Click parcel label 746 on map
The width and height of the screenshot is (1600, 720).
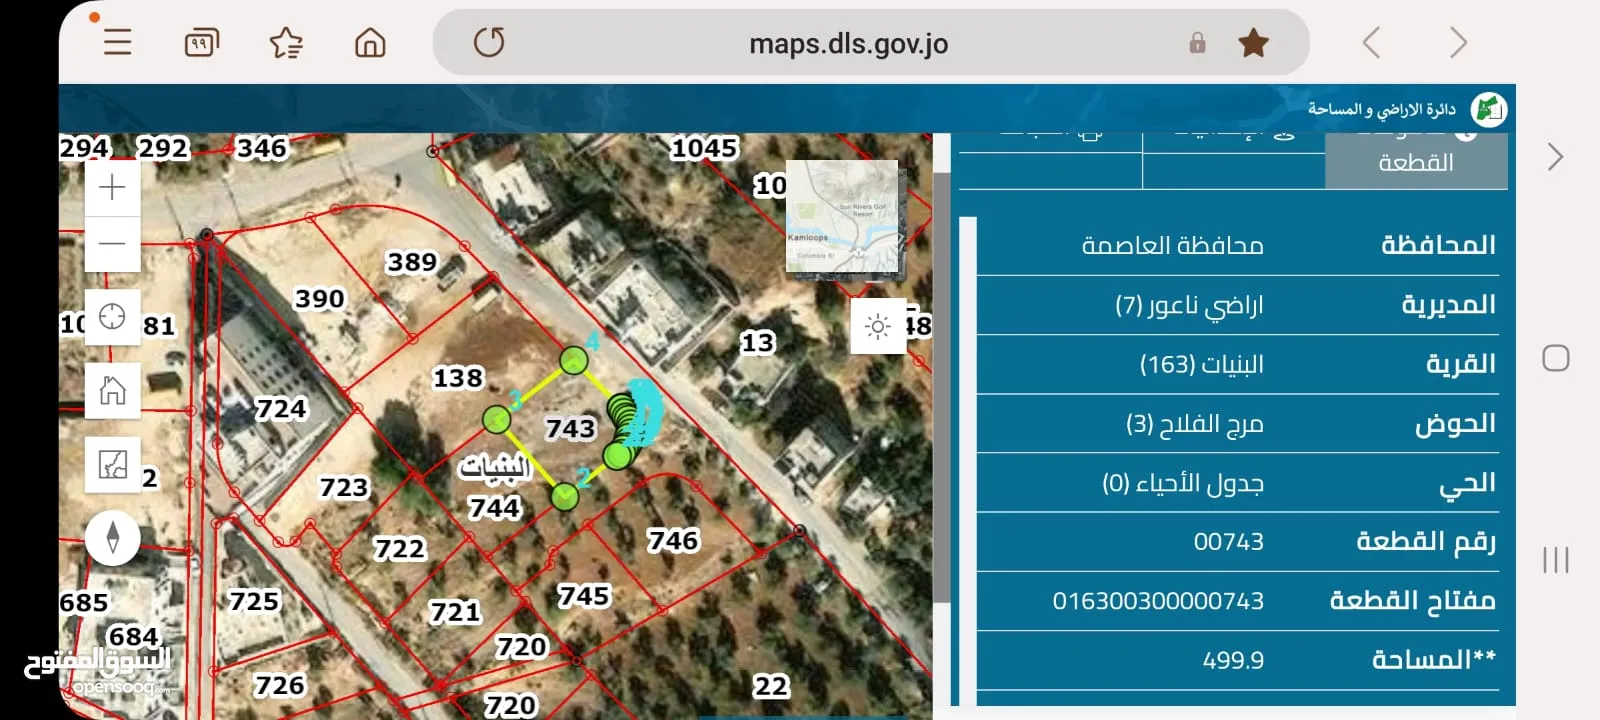click(673, 541)
